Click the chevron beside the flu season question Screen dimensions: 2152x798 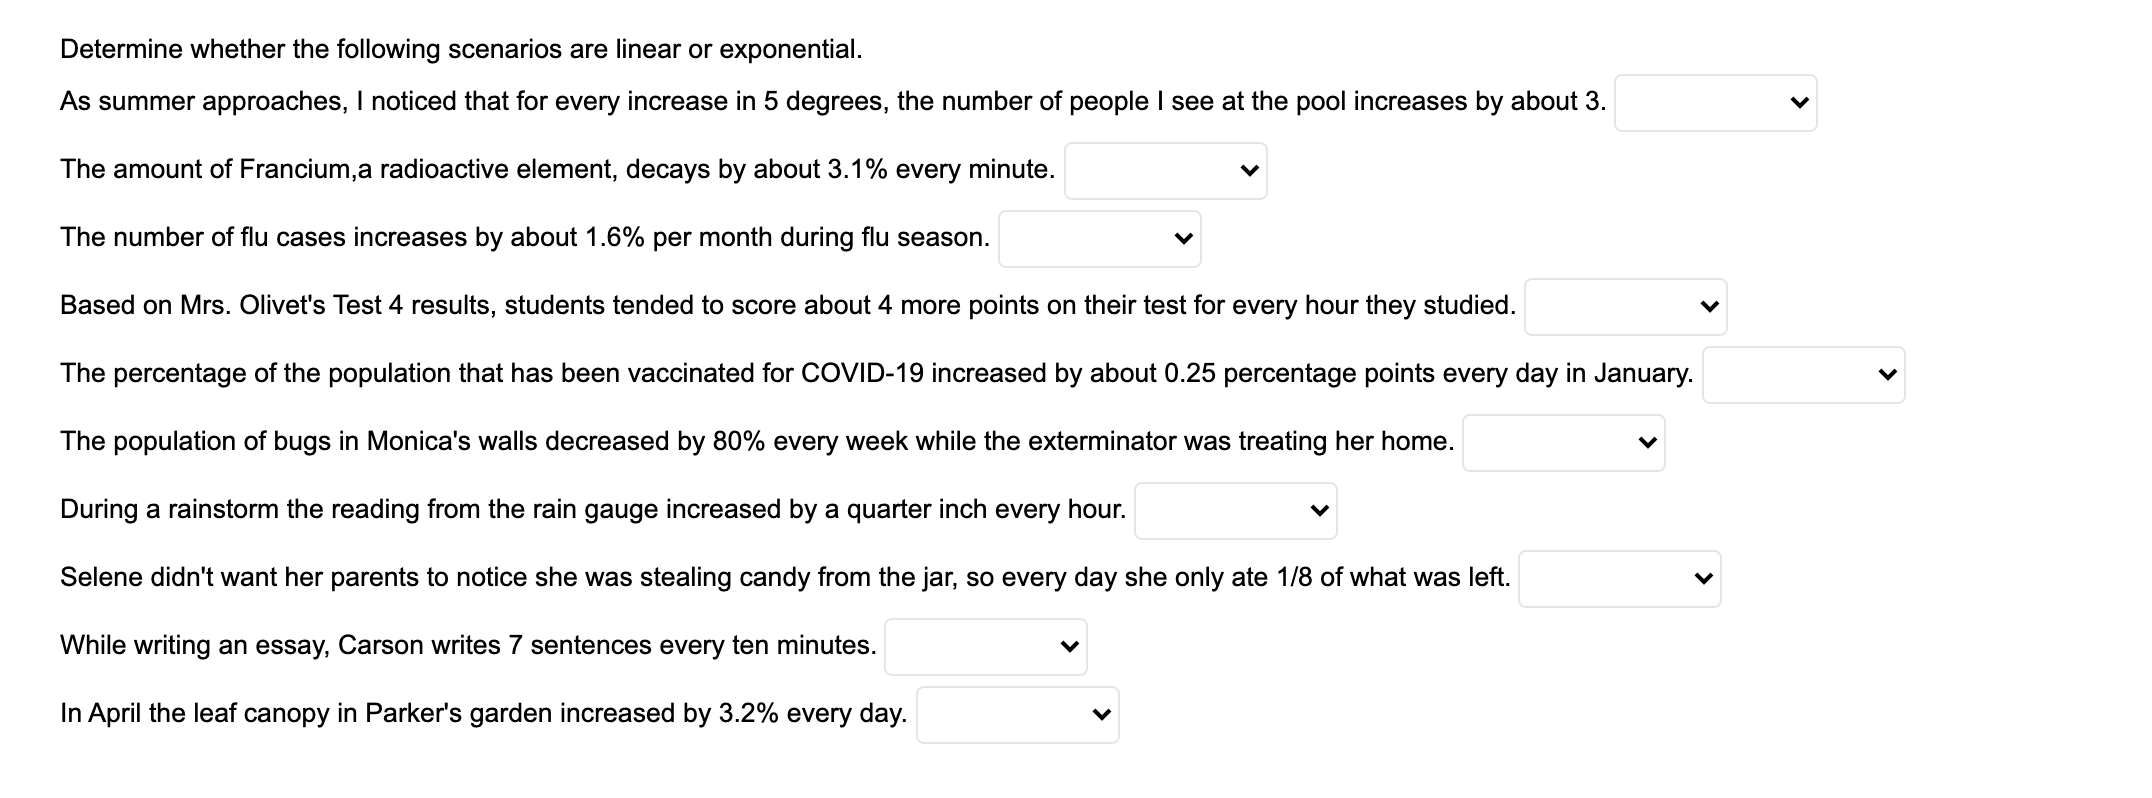pyautogui.click(x=1181, y=239)
